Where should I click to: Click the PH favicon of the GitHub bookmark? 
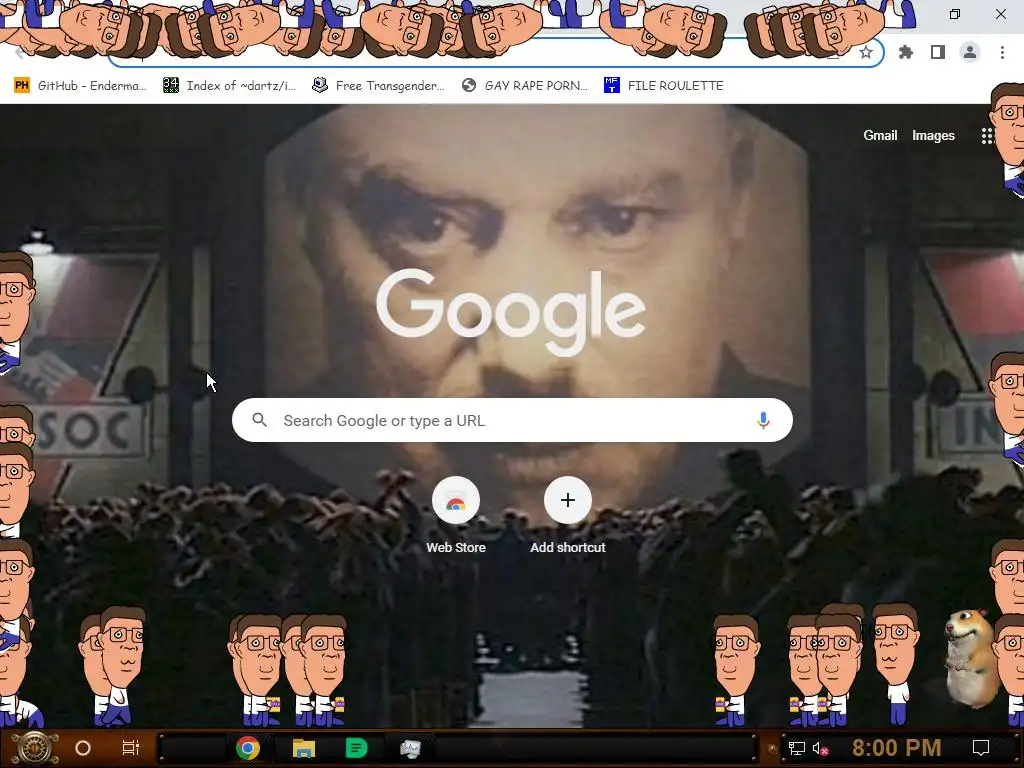22,86
